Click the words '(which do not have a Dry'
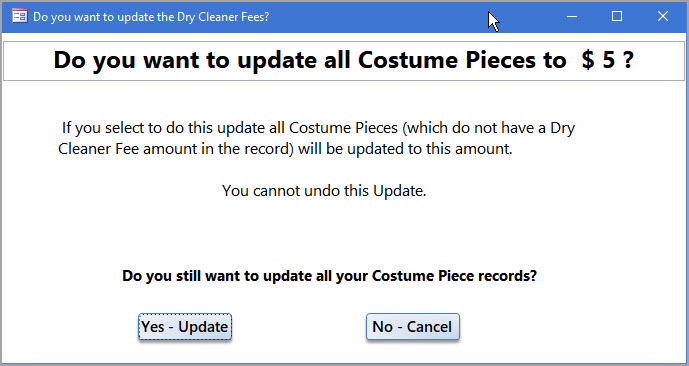The image size is (689, 366). pyautogui.click(x=489, y=128)
